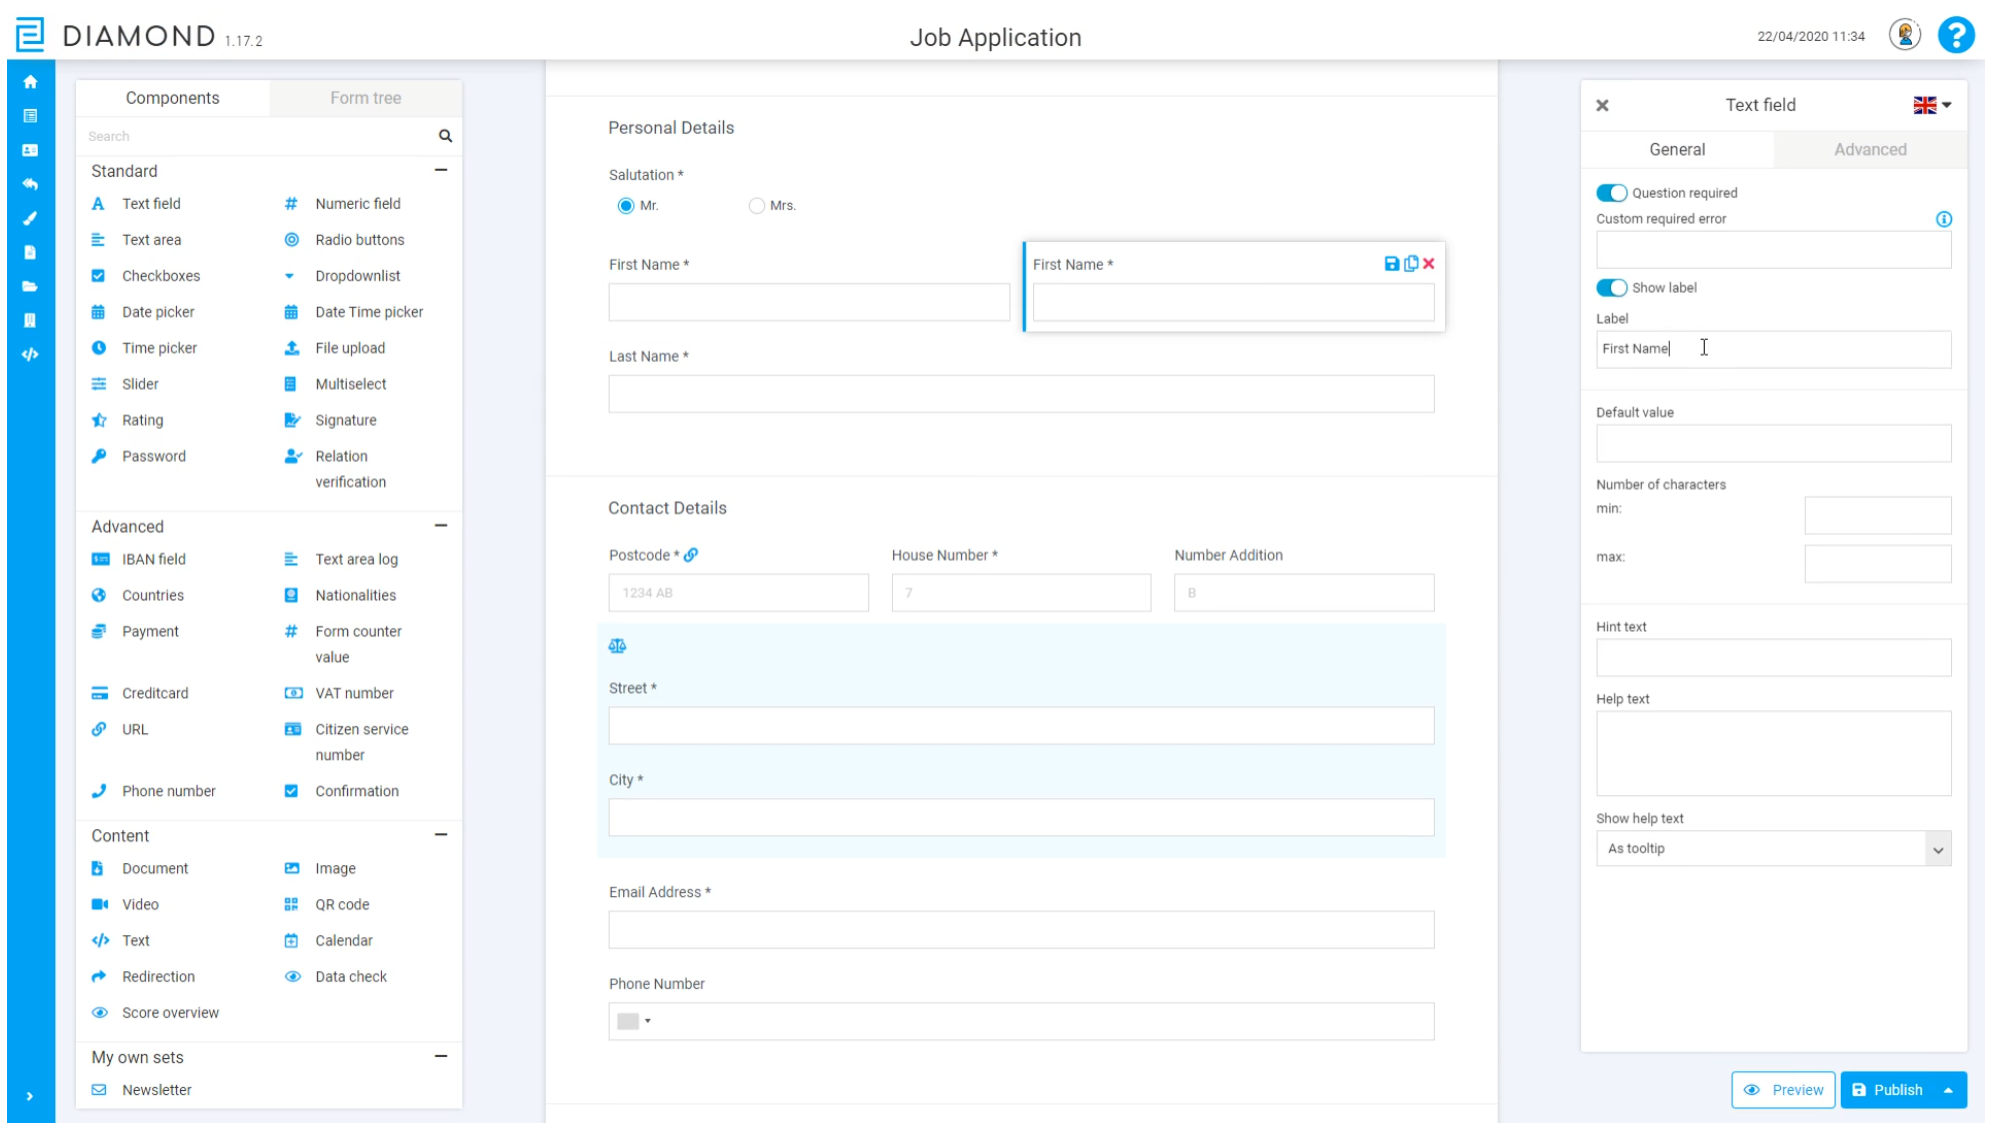The width and height of the screenshot is (1991, 1129).
Task: Select the Mrs. radio button
Action: coord(757,205)
